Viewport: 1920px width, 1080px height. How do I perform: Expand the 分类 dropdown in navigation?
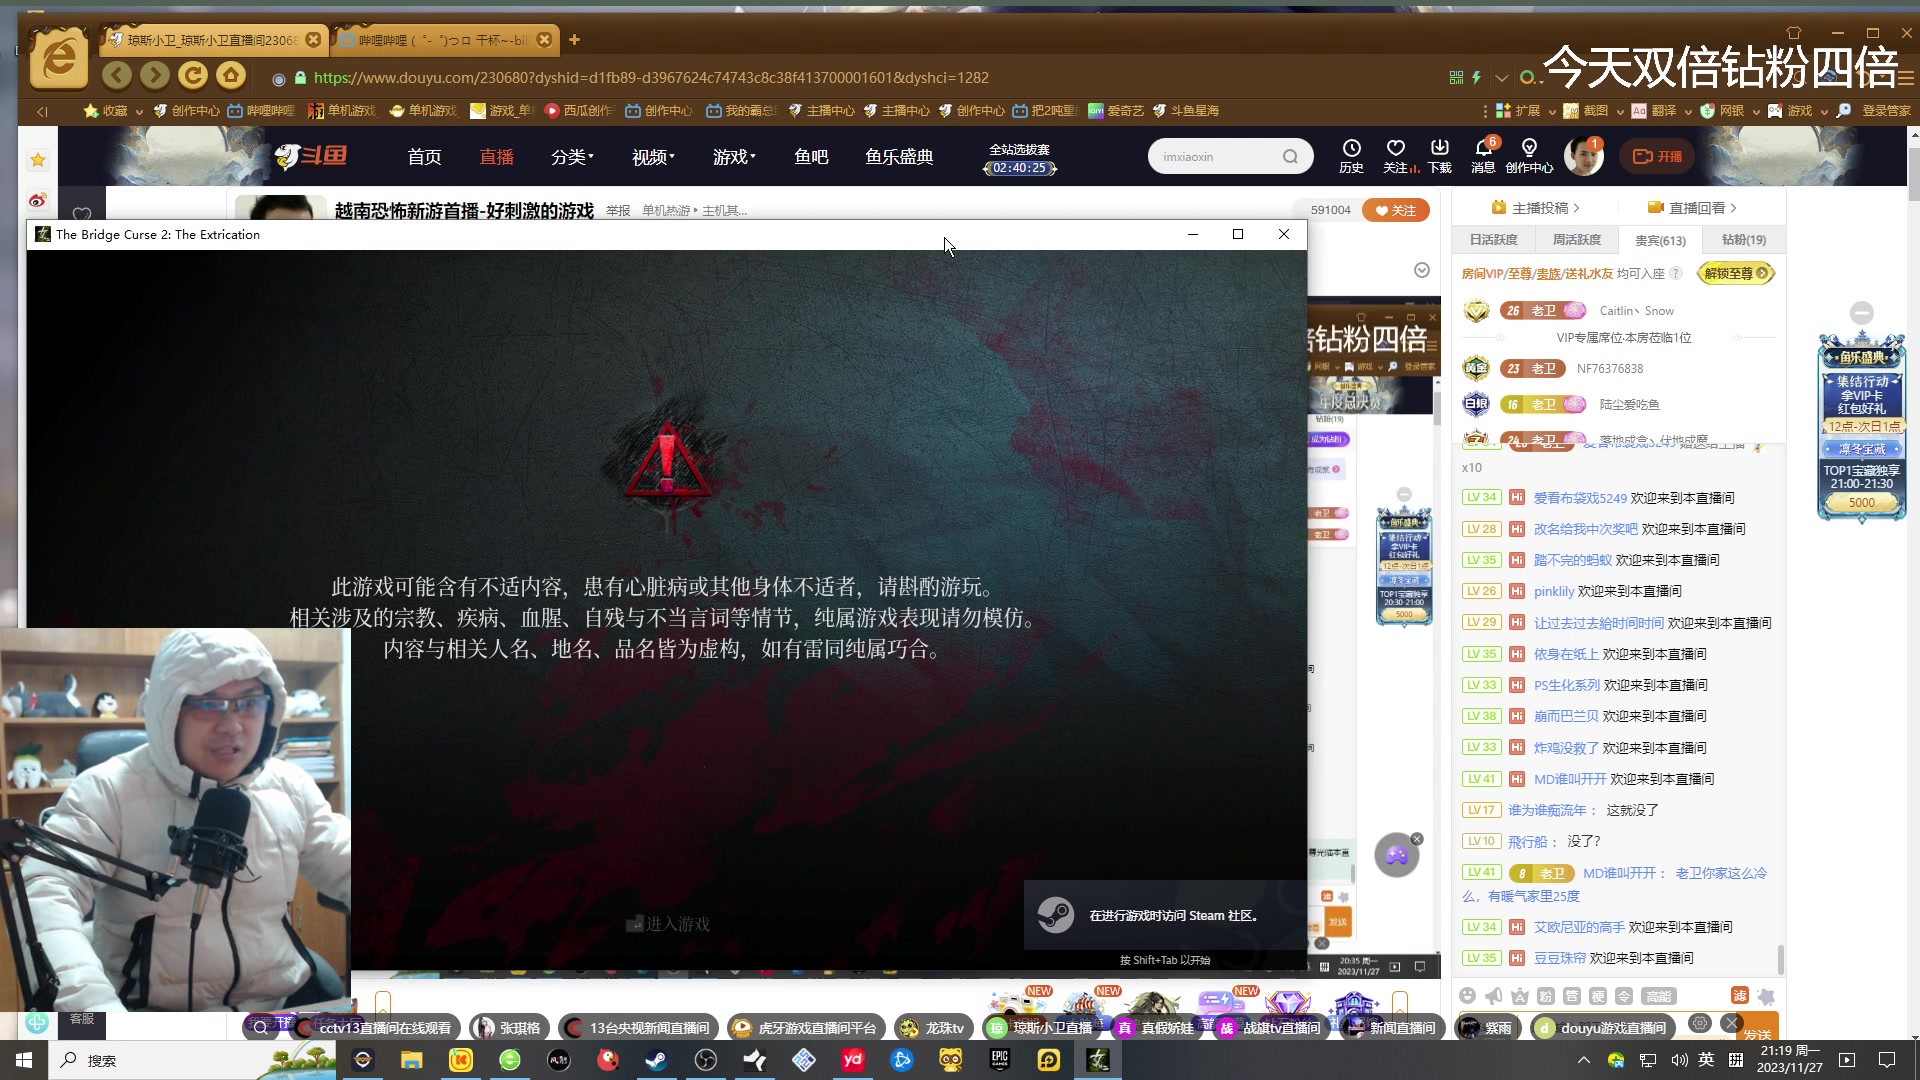coord(572,157)
